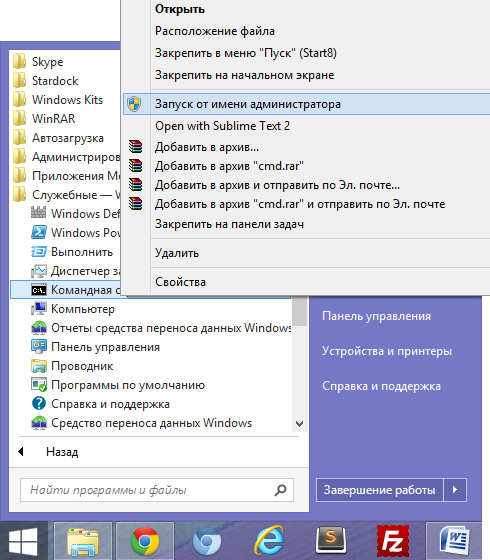Click the program list scrollbar thumb
This screenshot has height=560, width=490.
(300, 311)
